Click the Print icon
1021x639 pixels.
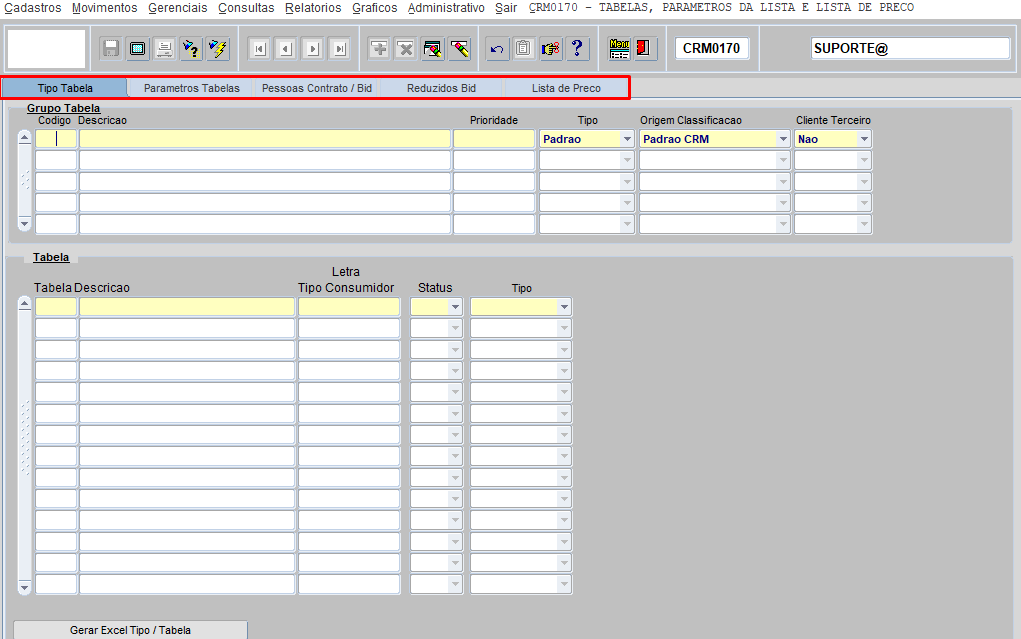[164, 49]
